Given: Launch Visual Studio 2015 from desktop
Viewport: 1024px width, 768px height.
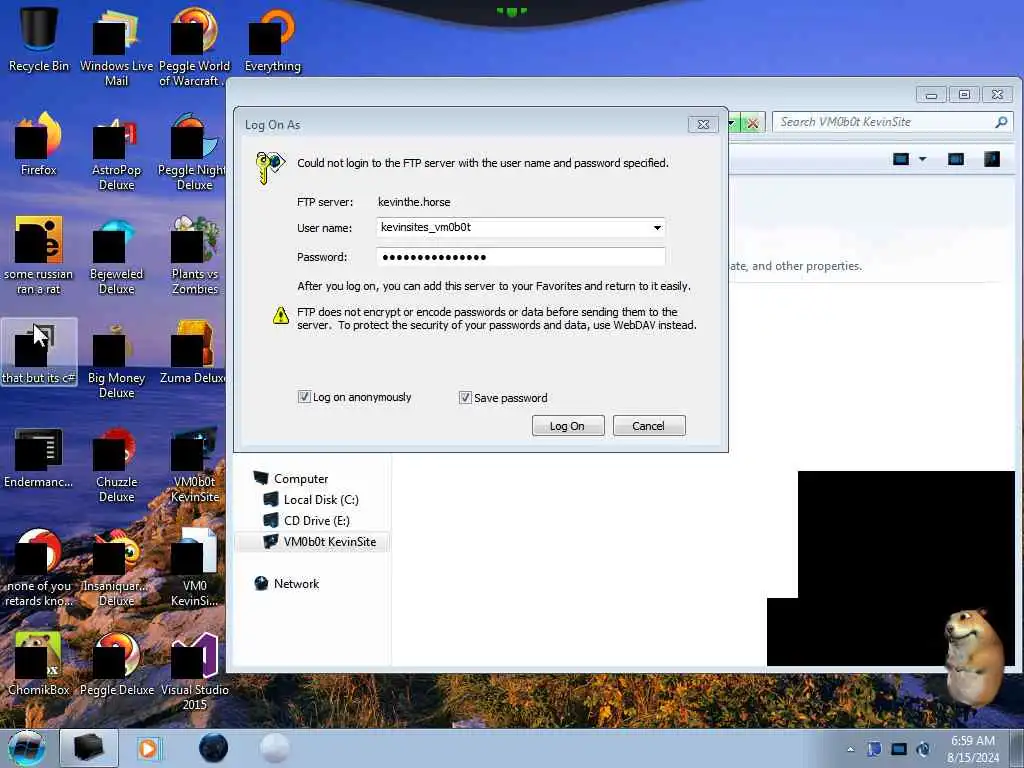Looking at the screenshot, I should (x=194, y=671).
